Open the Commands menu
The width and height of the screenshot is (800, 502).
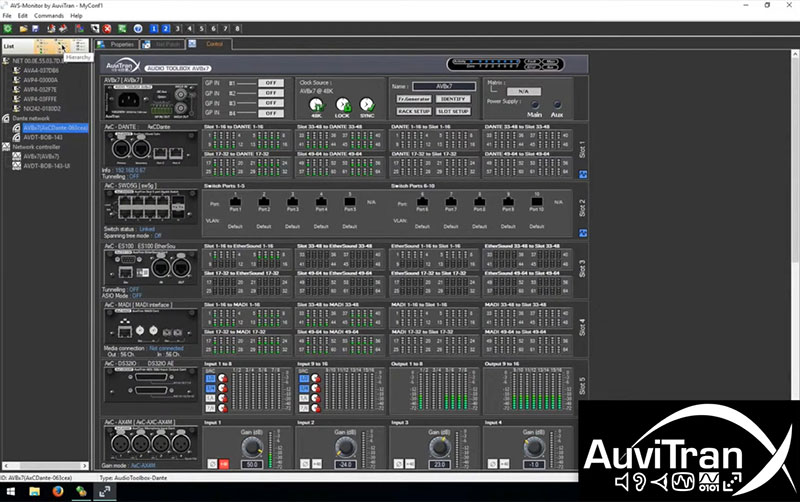click(x=49, y=16)
